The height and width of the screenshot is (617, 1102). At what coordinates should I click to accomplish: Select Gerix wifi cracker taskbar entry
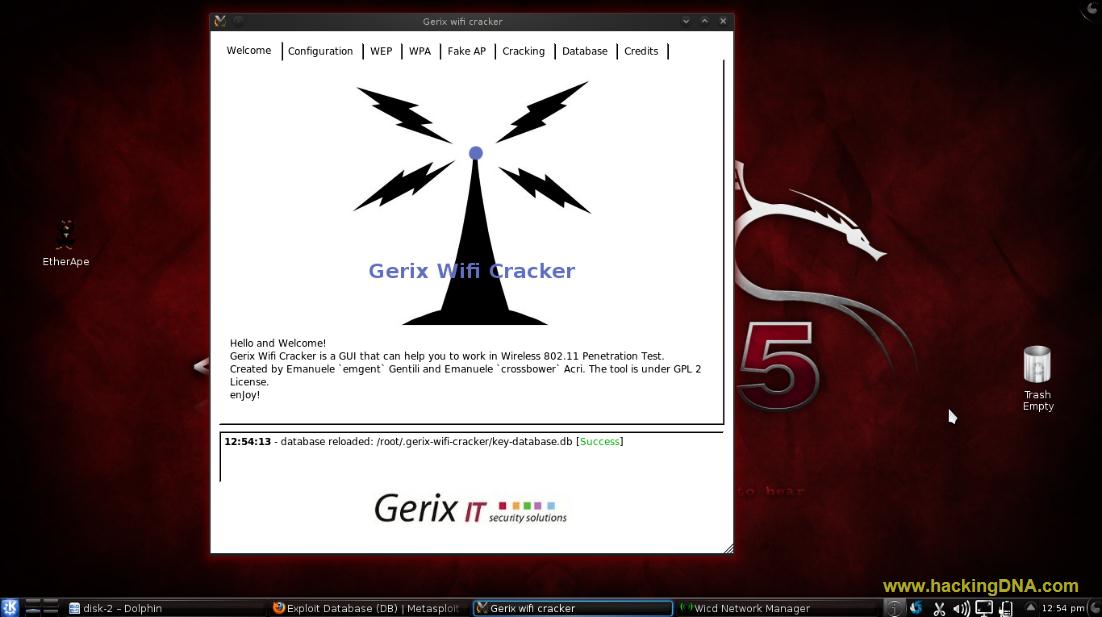tap(573, 609)
